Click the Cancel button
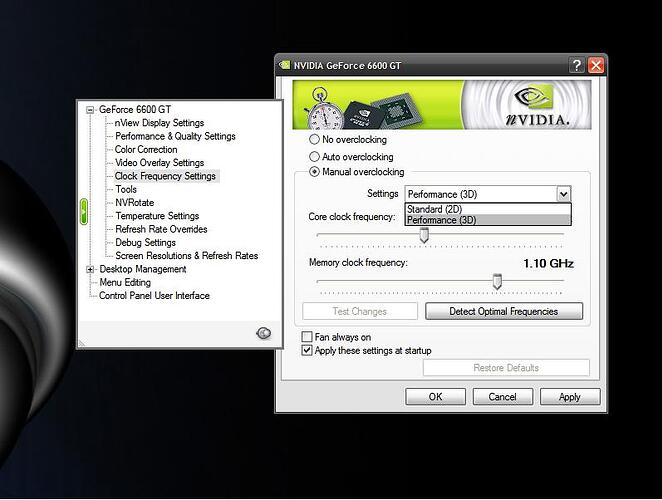This screenshot has height=500, width=662. pyautogui.click(x=502, y=397)
